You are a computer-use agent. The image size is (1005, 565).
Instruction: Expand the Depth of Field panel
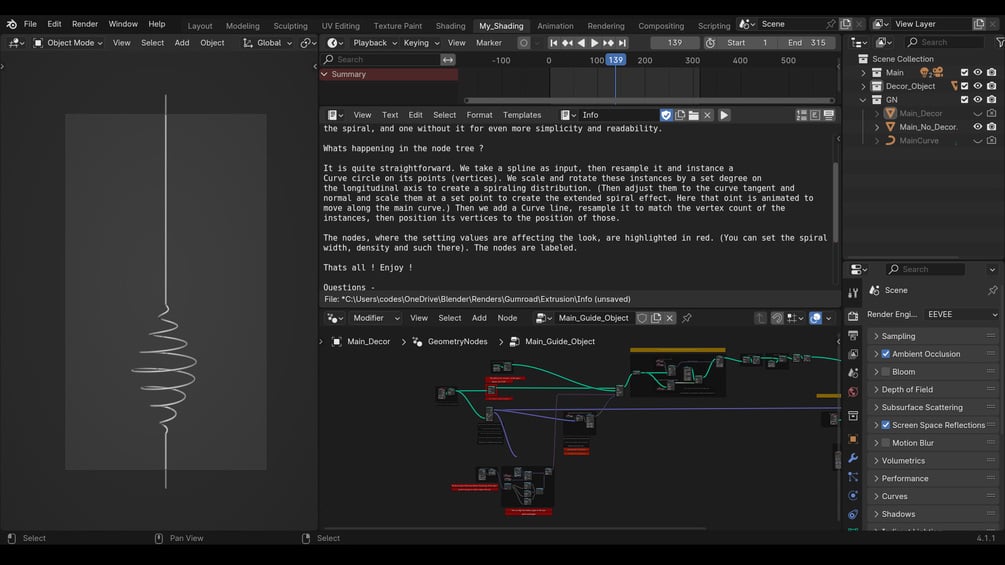[x=876, y=389]
